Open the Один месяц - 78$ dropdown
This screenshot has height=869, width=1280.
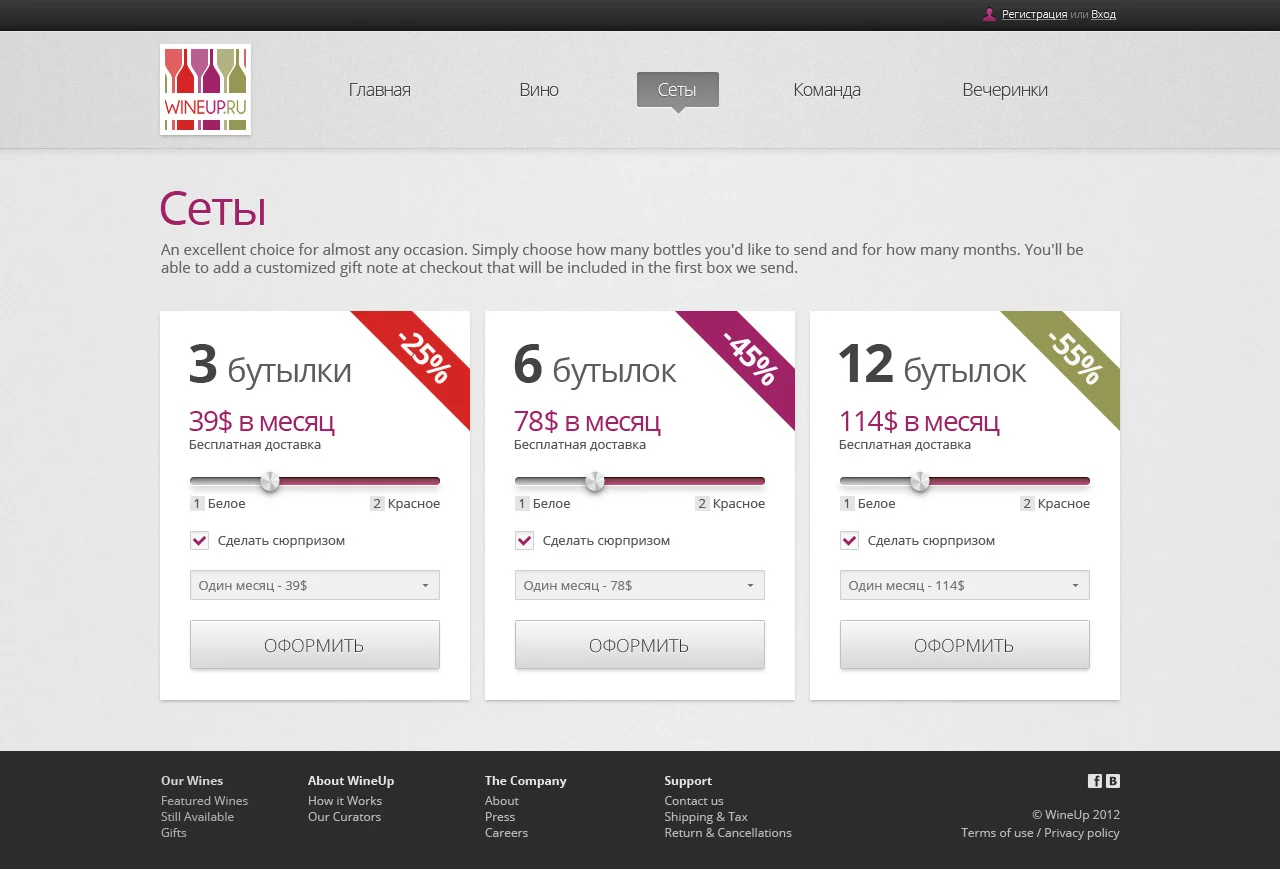point(640,585)
